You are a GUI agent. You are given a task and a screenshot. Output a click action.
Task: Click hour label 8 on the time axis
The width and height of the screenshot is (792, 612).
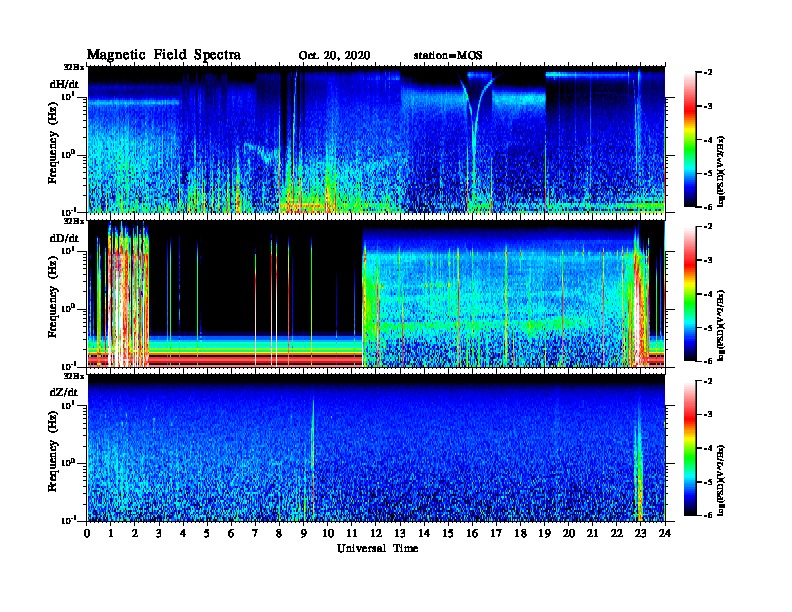tap(279, 533)
